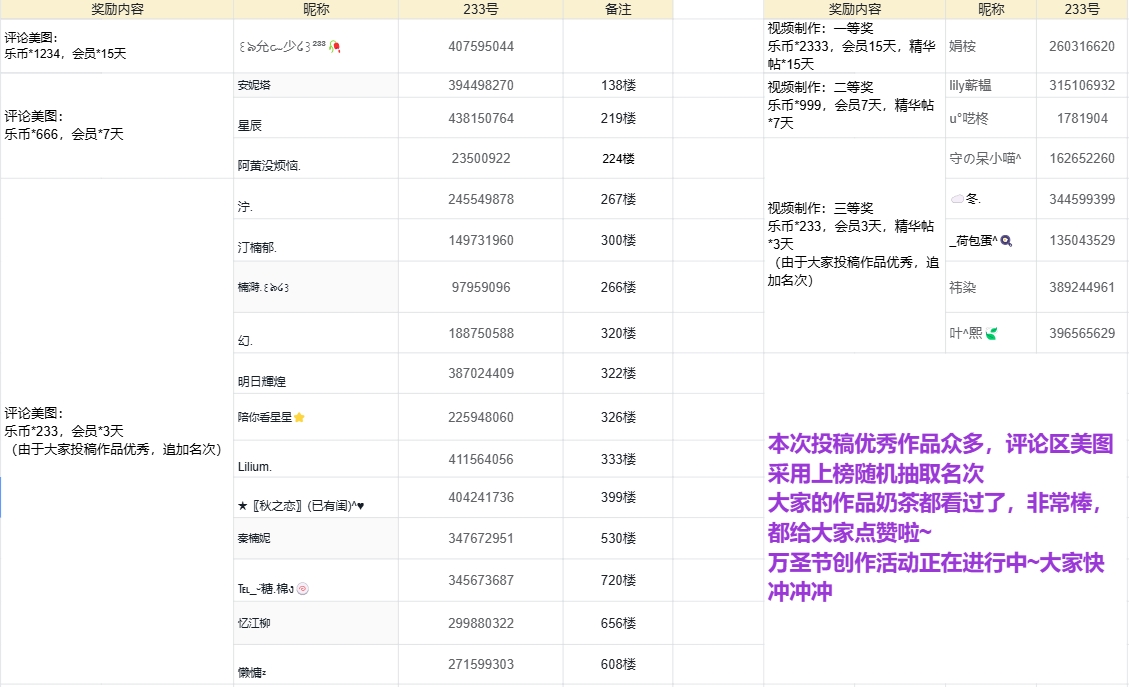
Task: Click the swirl emoji after 糖.棉
Action: point(302,588)
